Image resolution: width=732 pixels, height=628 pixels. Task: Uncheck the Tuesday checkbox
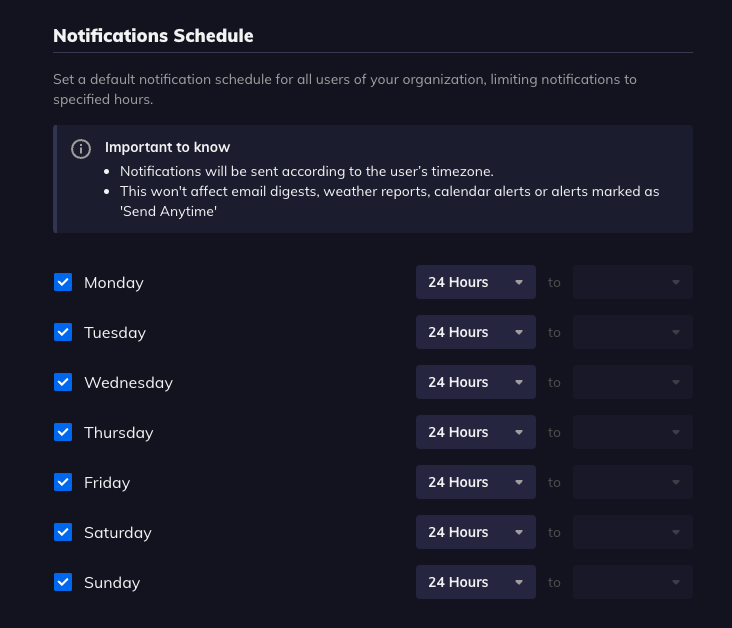pyautogui.click(x=63, y=332)
